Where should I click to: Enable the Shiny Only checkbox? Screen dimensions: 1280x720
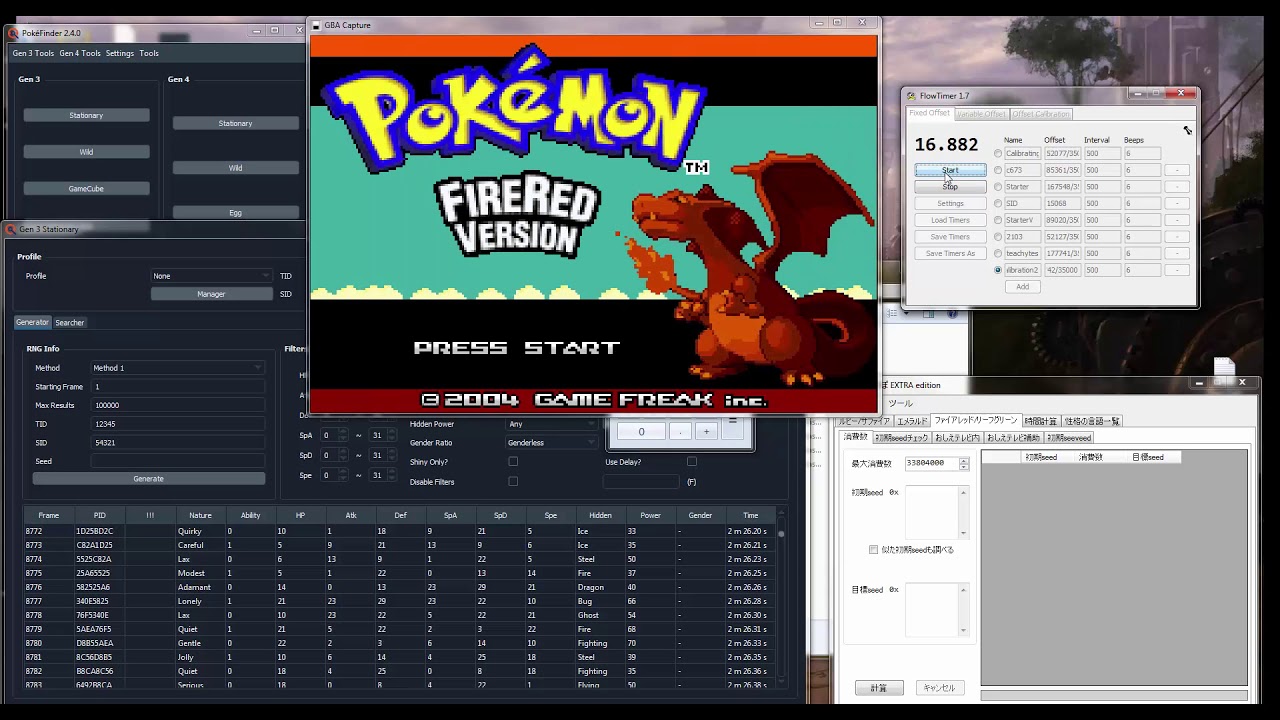(513, 462)
